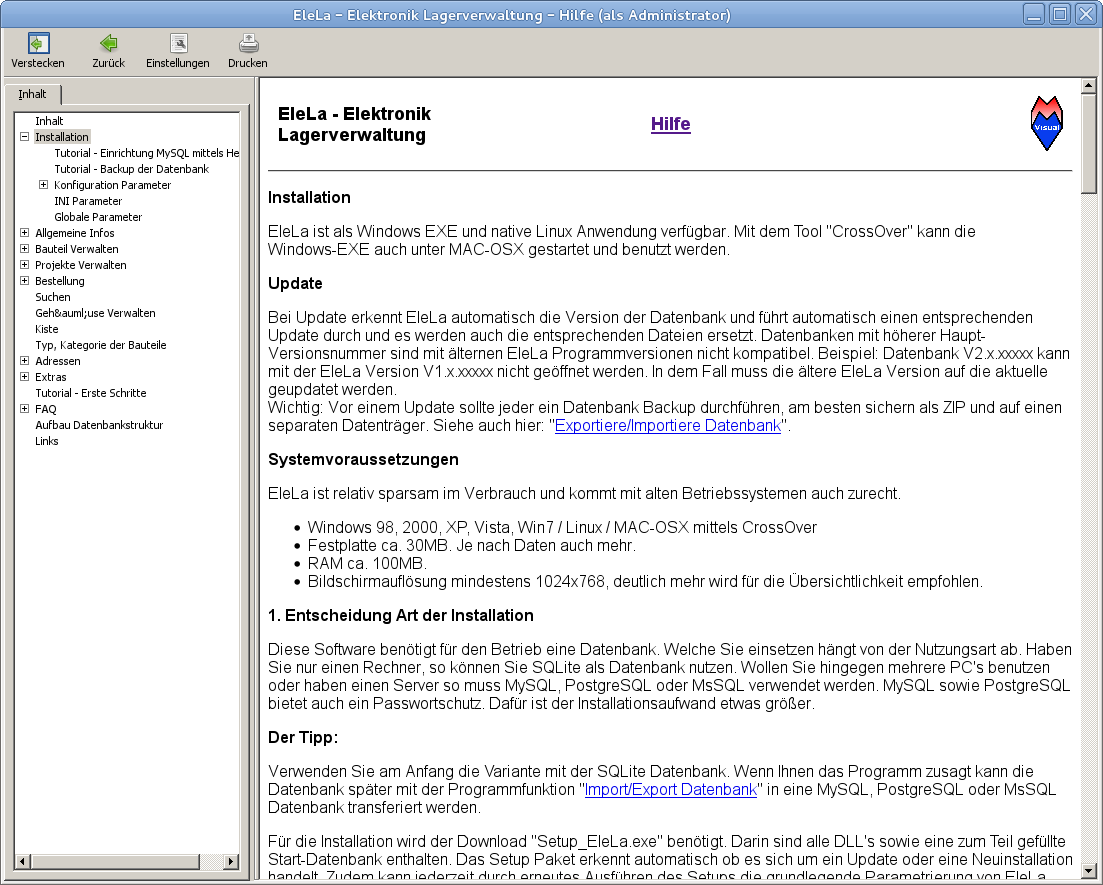Click the content pane scroll-down arrow

click(x=1089, y=870)
